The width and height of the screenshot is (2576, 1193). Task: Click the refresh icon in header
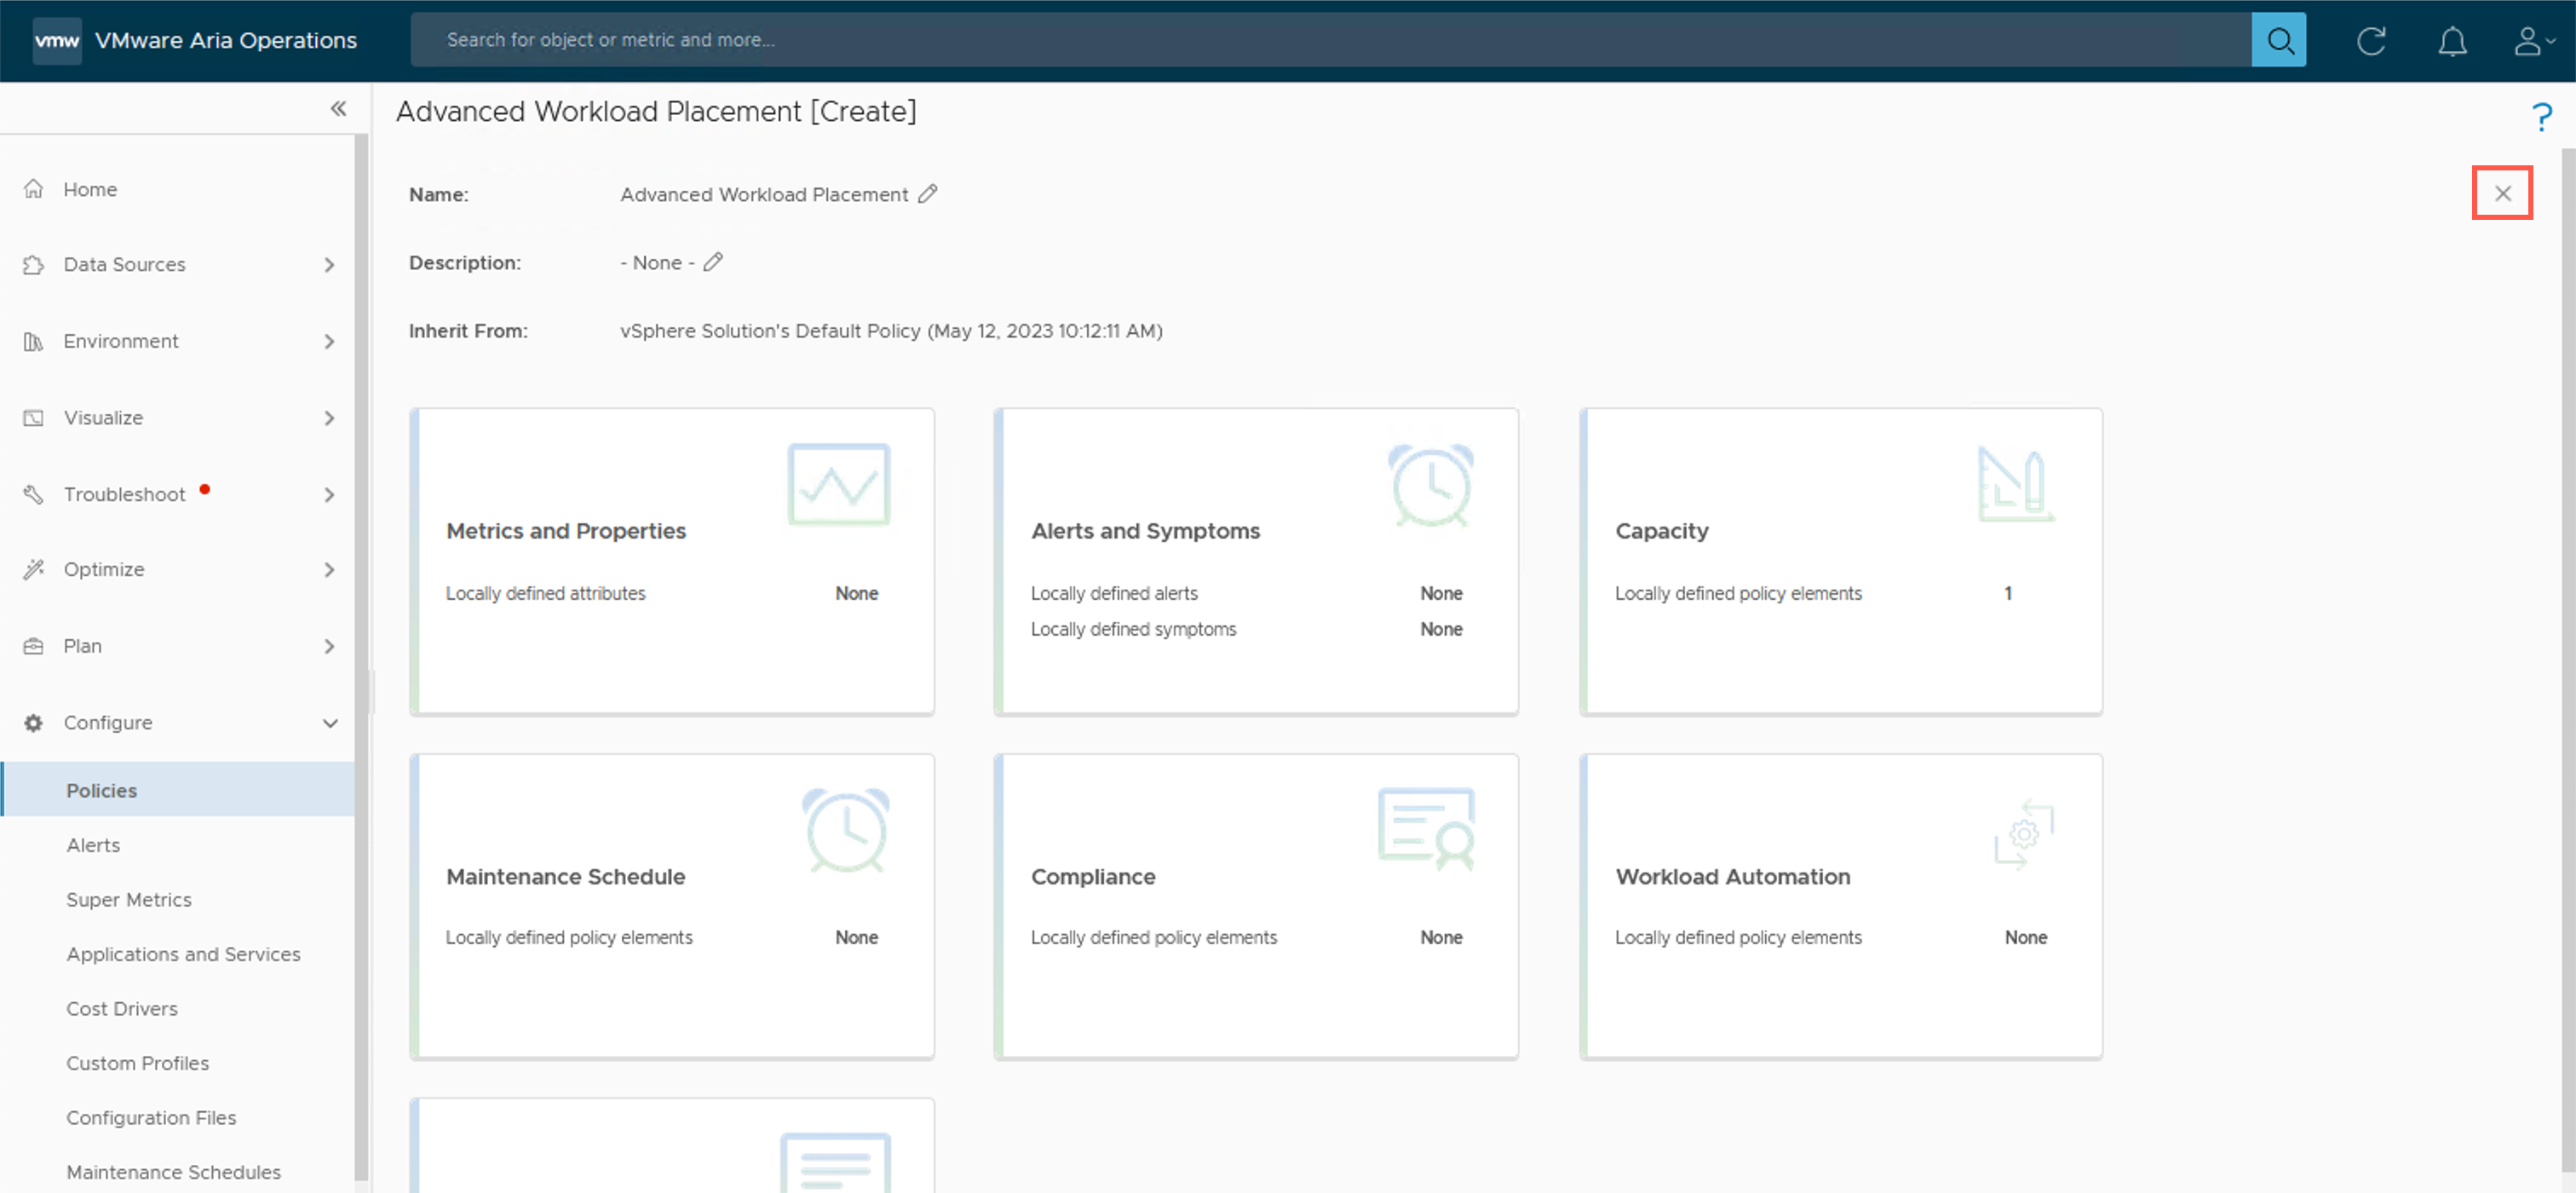(2371, 41)
